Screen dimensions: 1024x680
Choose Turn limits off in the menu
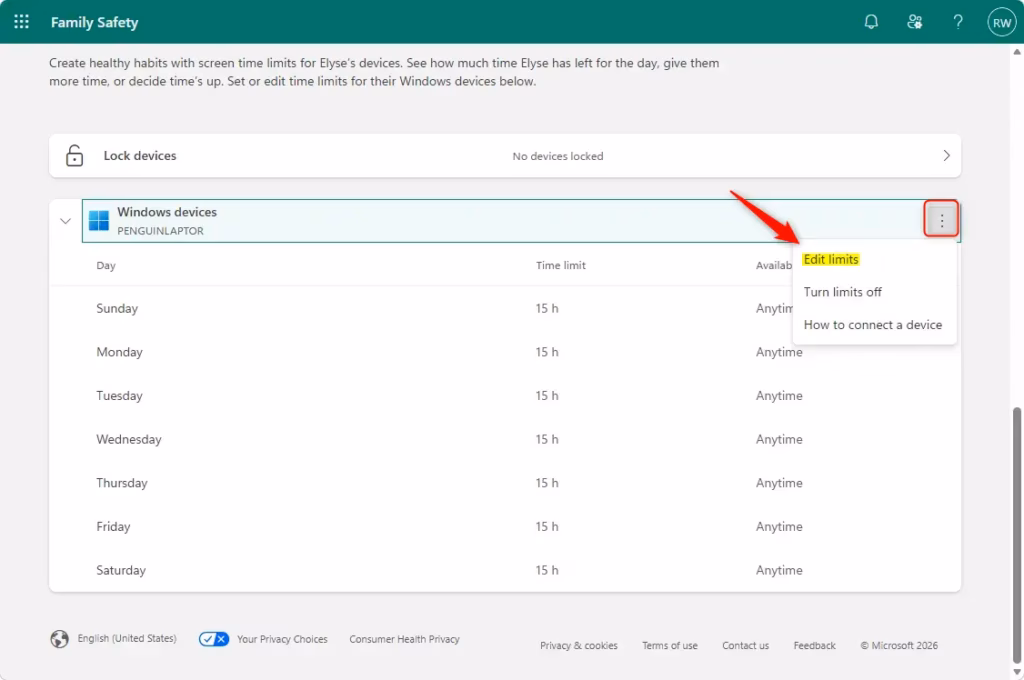[842, 292]
